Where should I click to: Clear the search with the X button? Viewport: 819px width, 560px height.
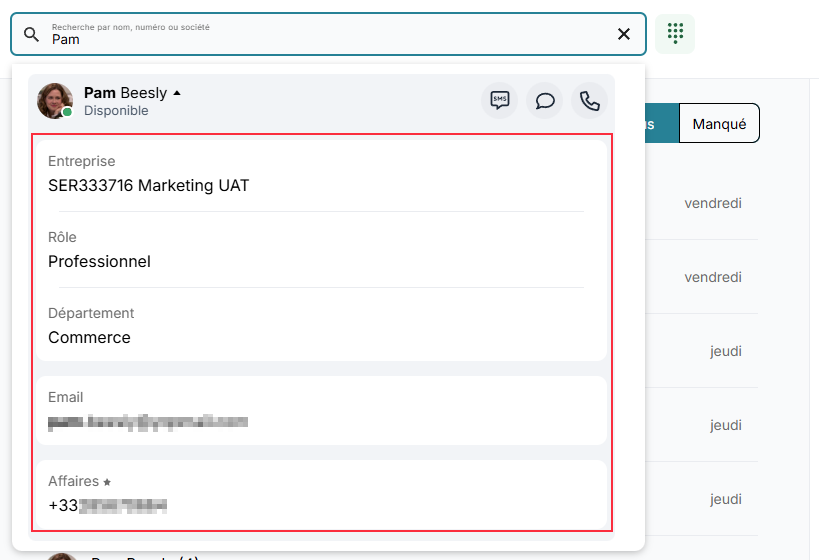coord(624,34)
